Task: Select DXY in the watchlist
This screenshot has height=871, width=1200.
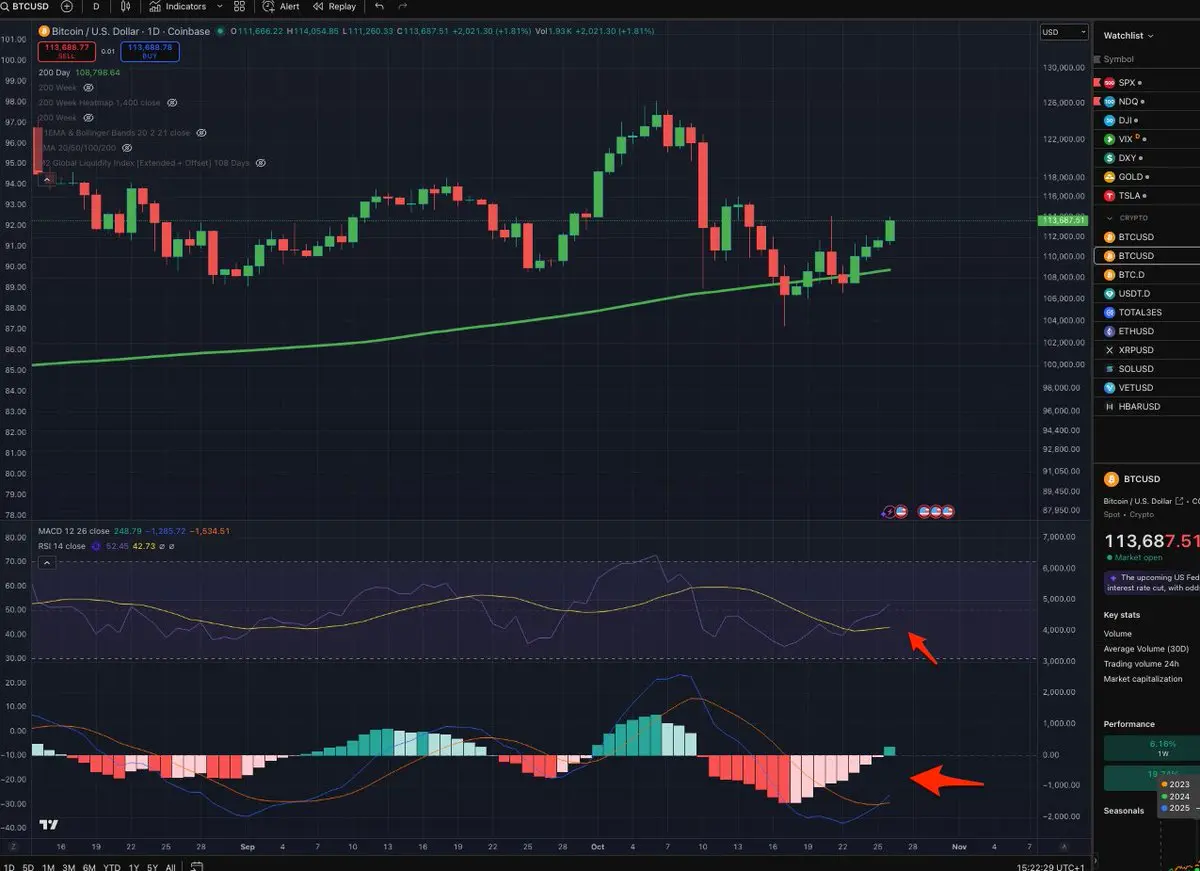Action: tap(1147, 158)
